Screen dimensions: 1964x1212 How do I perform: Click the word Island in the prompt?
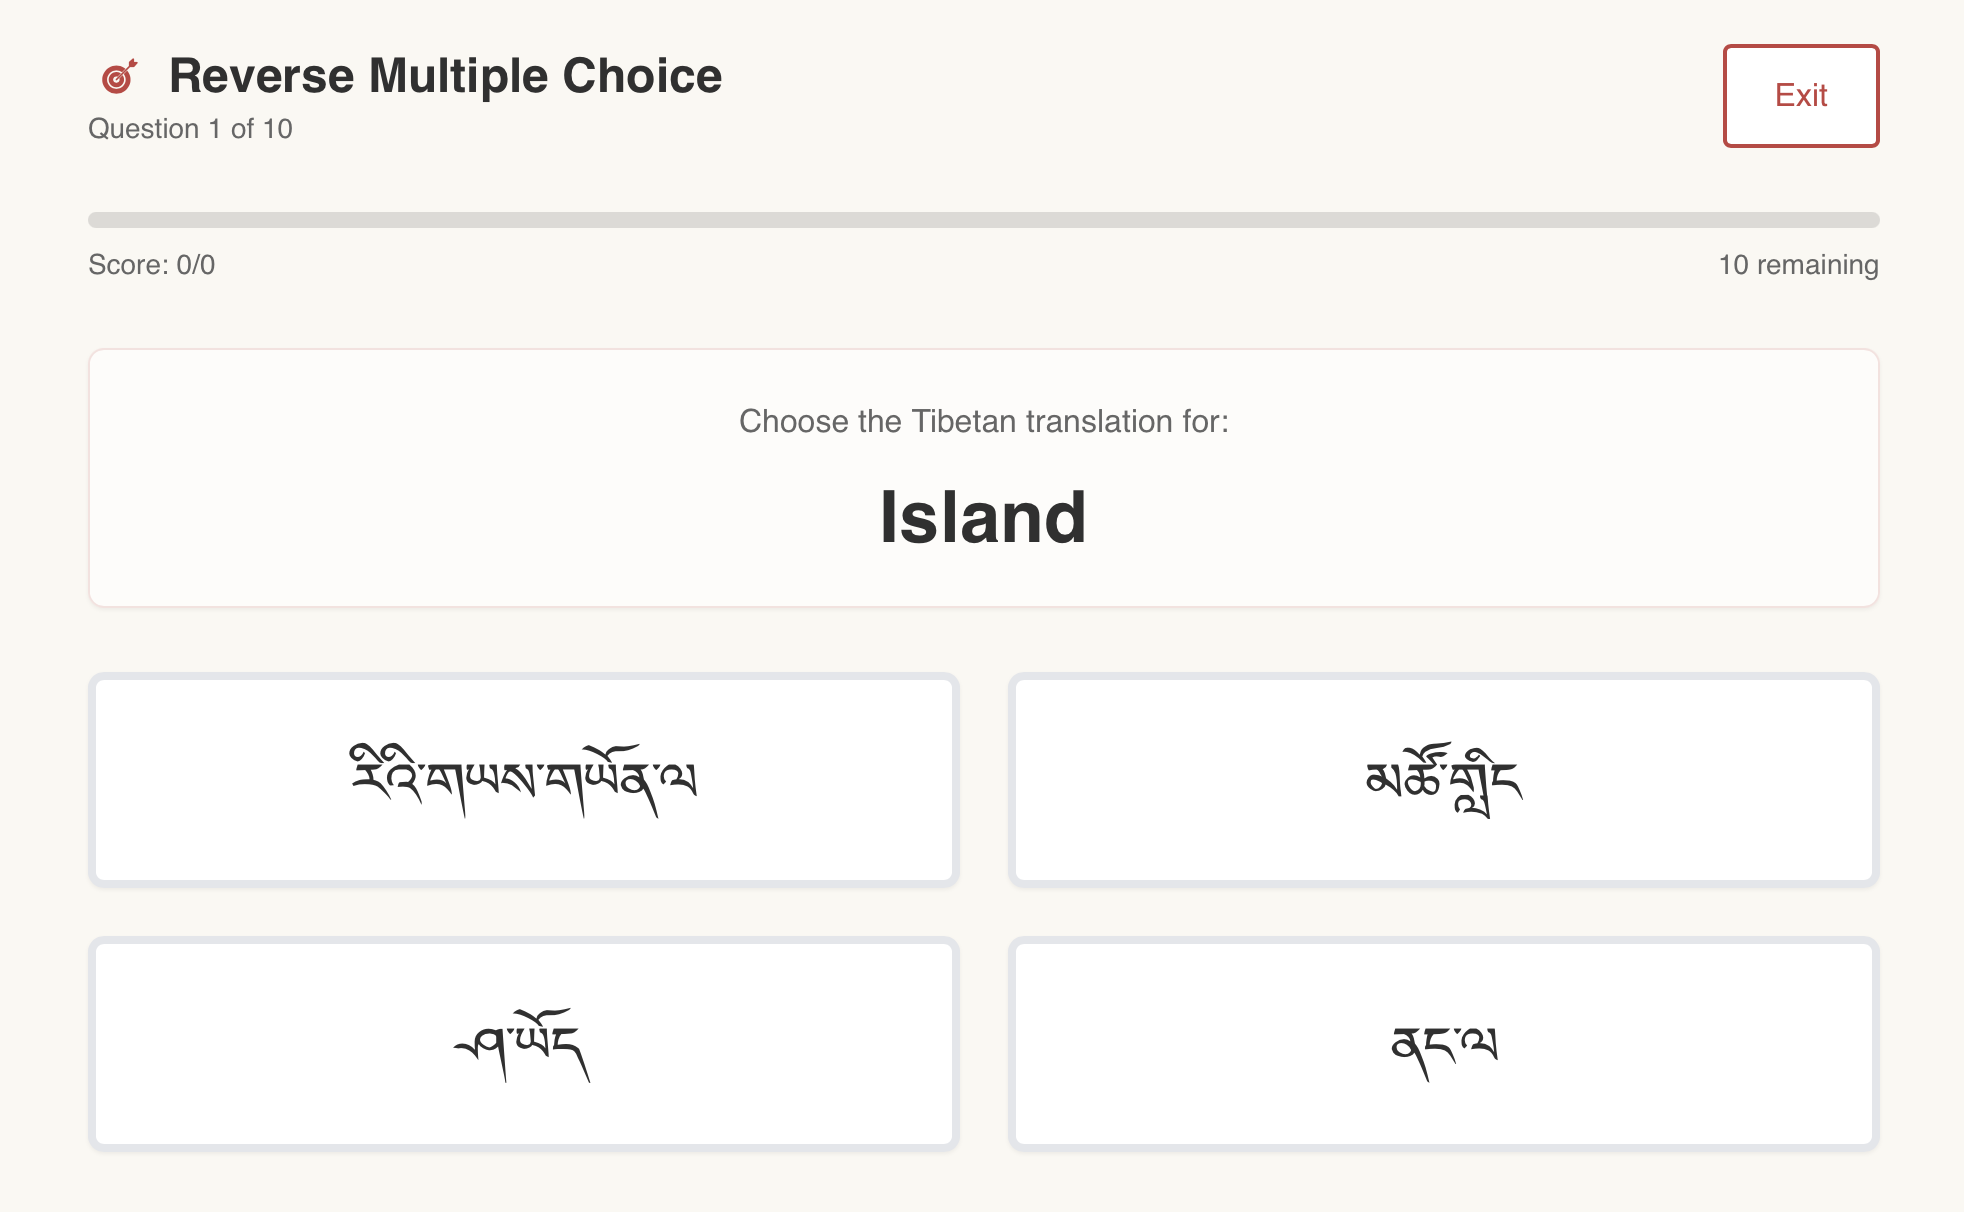click(983, 517)
